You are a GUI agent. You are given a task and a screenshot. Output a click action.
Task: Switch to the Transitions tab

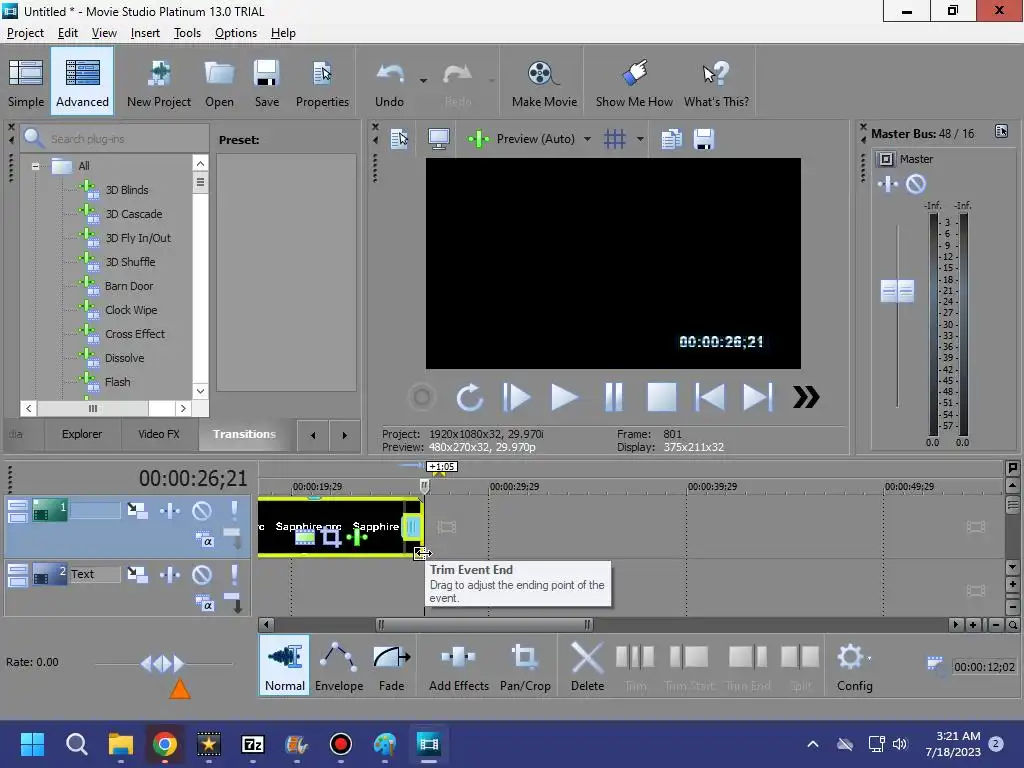(x=244, y=434)
